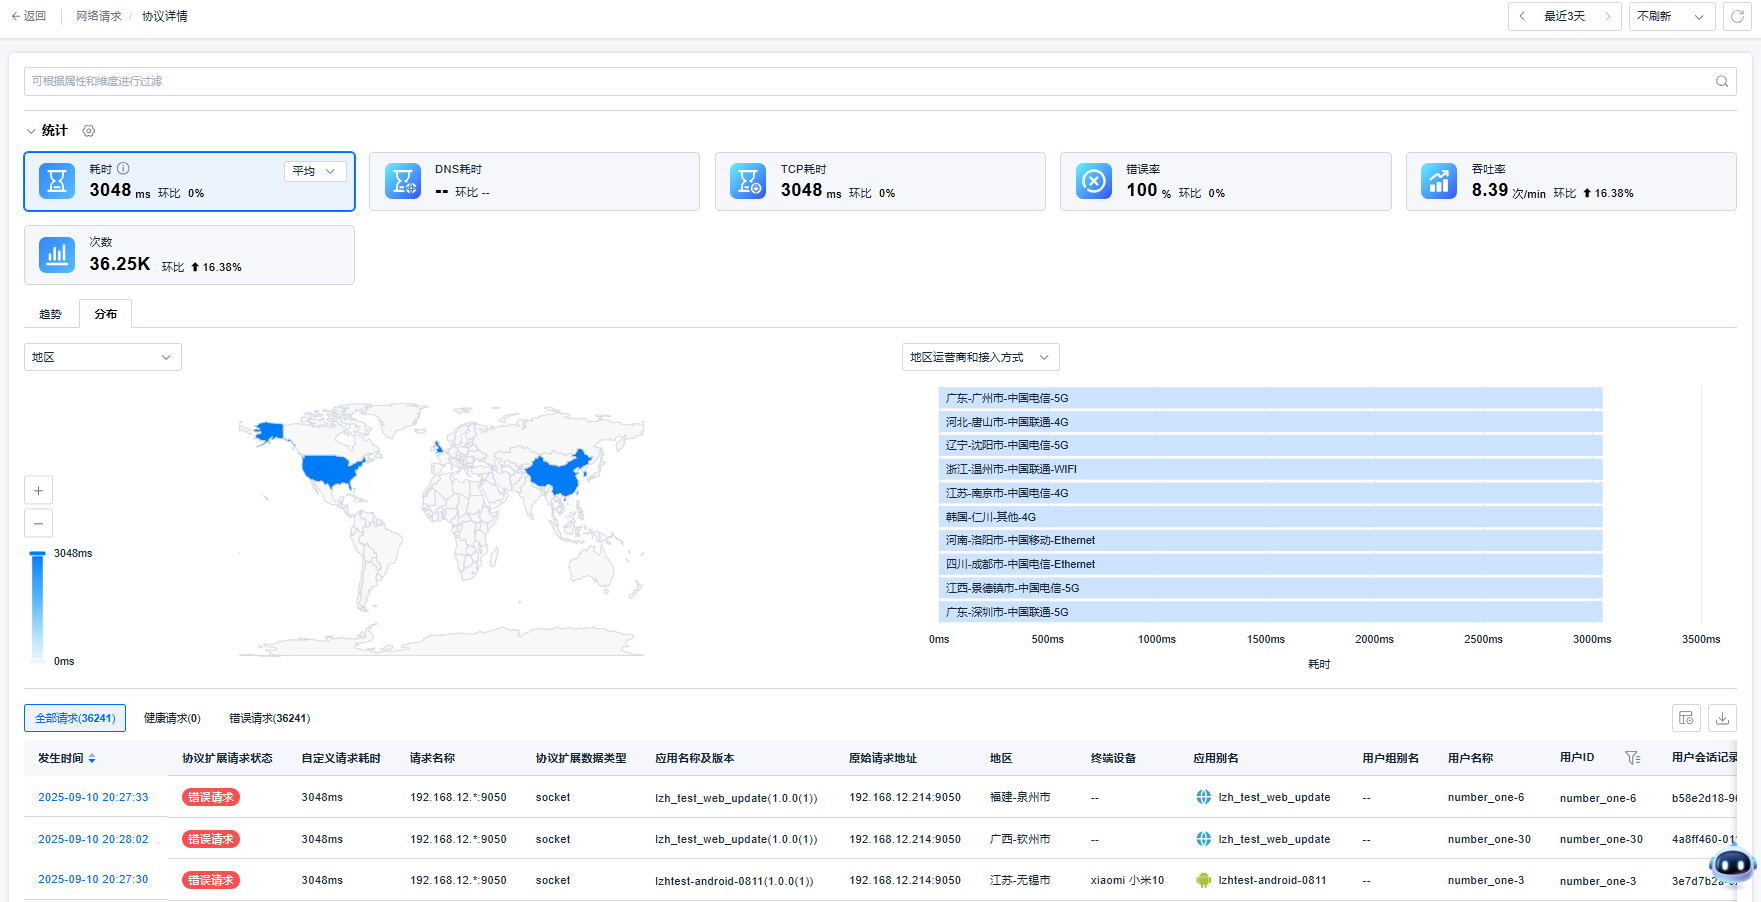Open table column settings icon

pos(1686,718)
